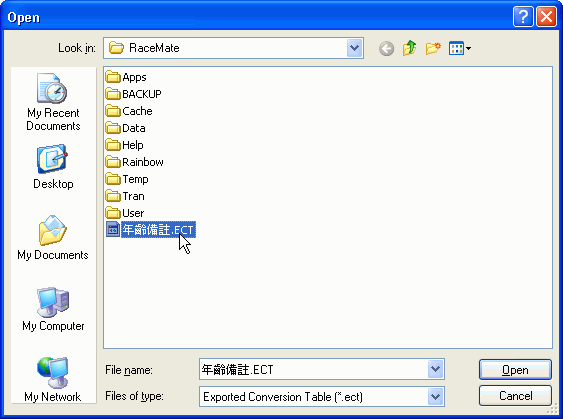Image resolution: width=563 pixels, height=419 pixels.
Task: Select the Rainbow folder
Action: pos(135,162)
